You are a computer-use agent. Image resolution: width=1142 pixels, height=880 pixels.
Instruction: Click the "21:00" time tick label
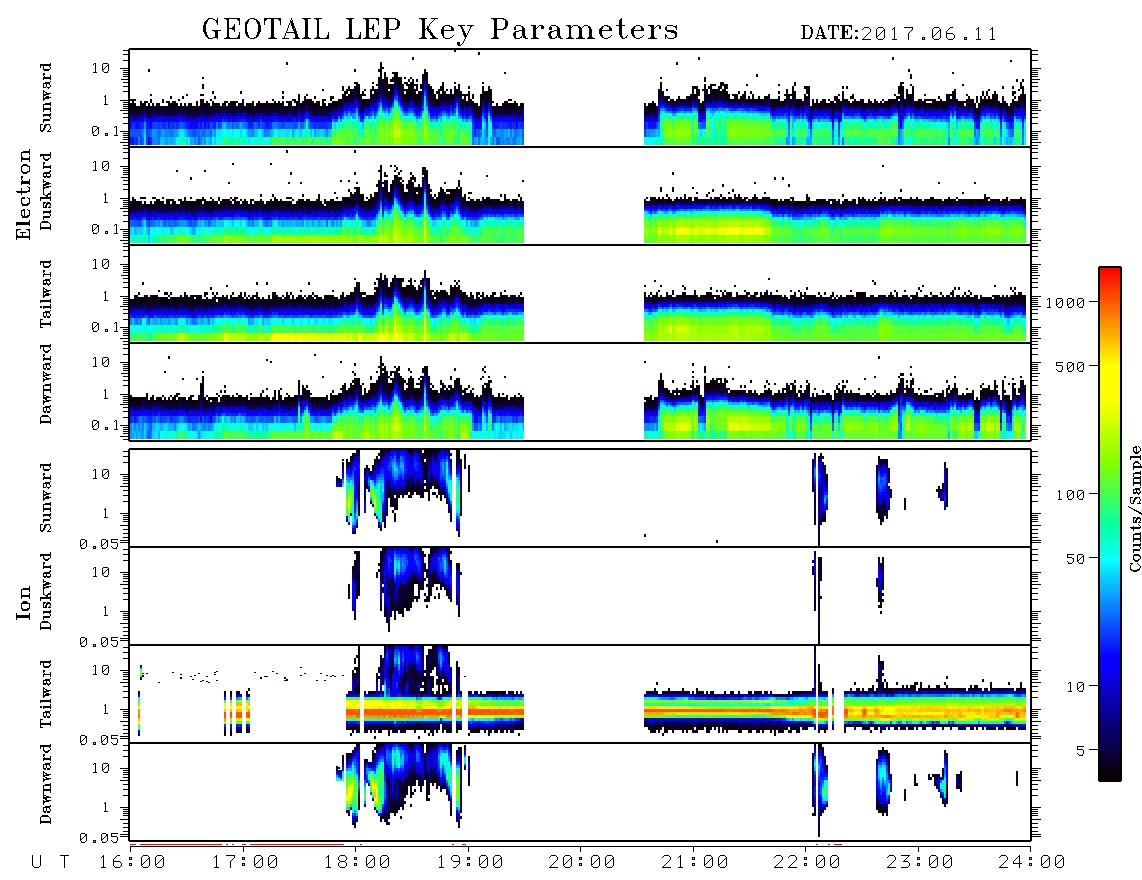[695, 863]
